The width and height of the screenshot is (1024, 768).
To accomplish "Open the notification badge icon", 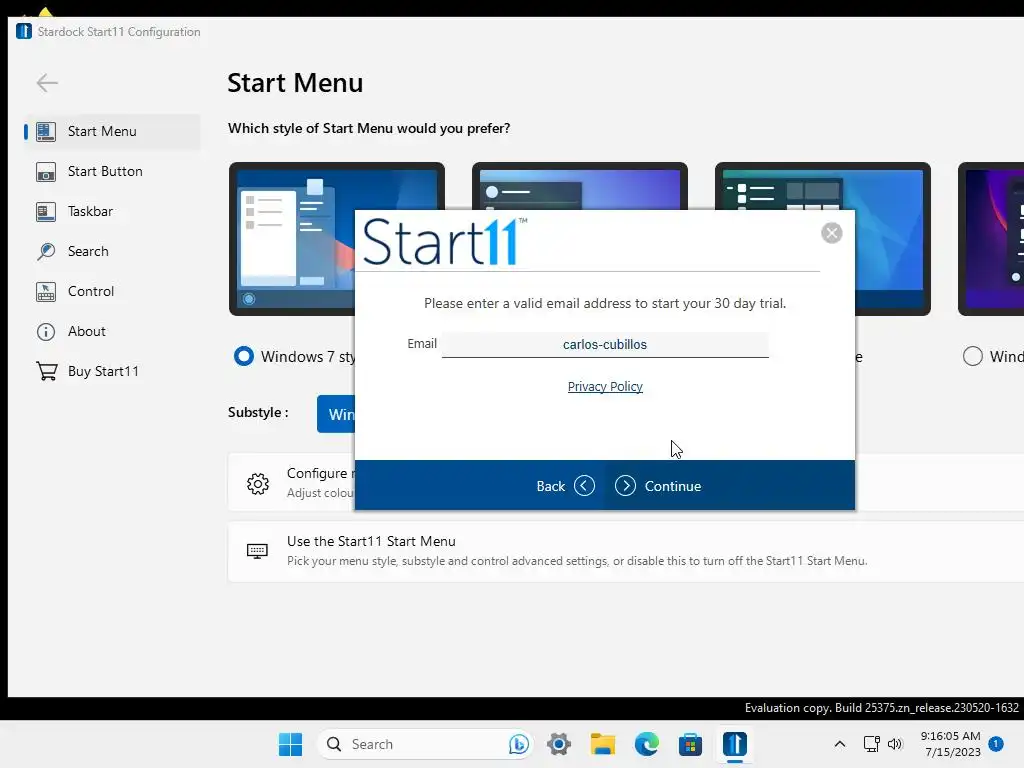I will click(996, 743).
